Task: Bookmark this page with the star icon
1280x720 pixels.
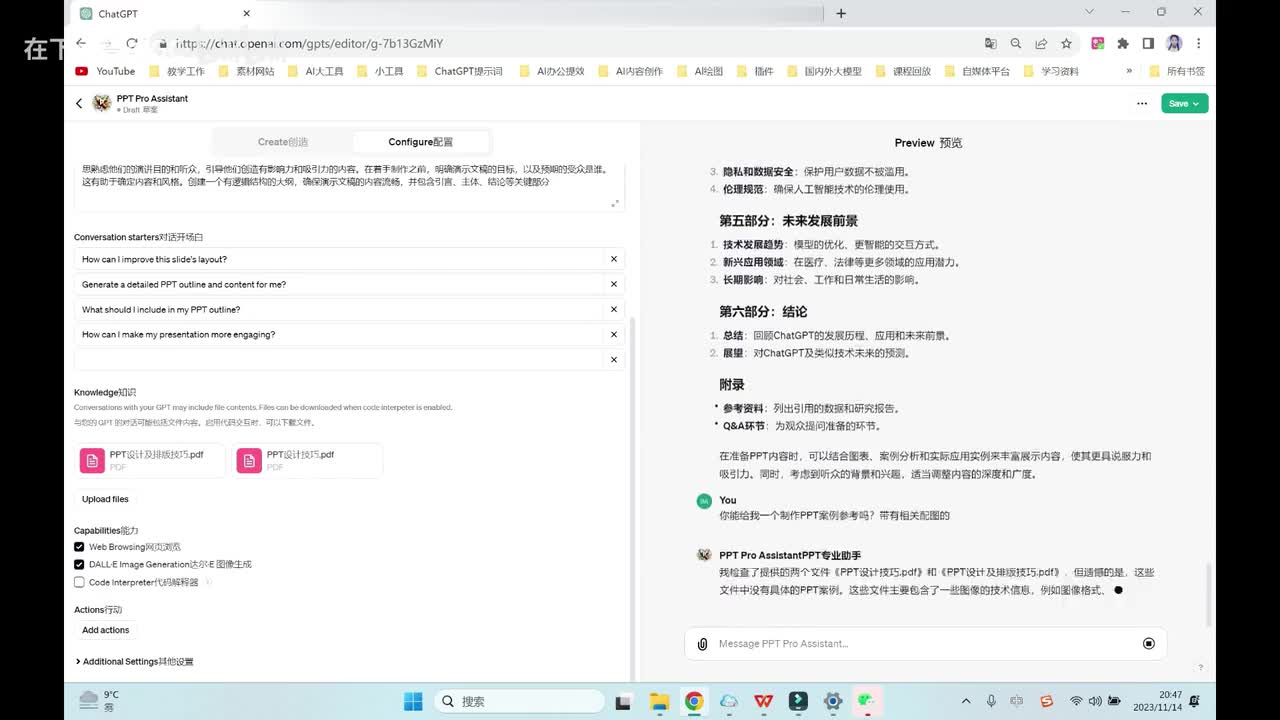Action: 1066,43
